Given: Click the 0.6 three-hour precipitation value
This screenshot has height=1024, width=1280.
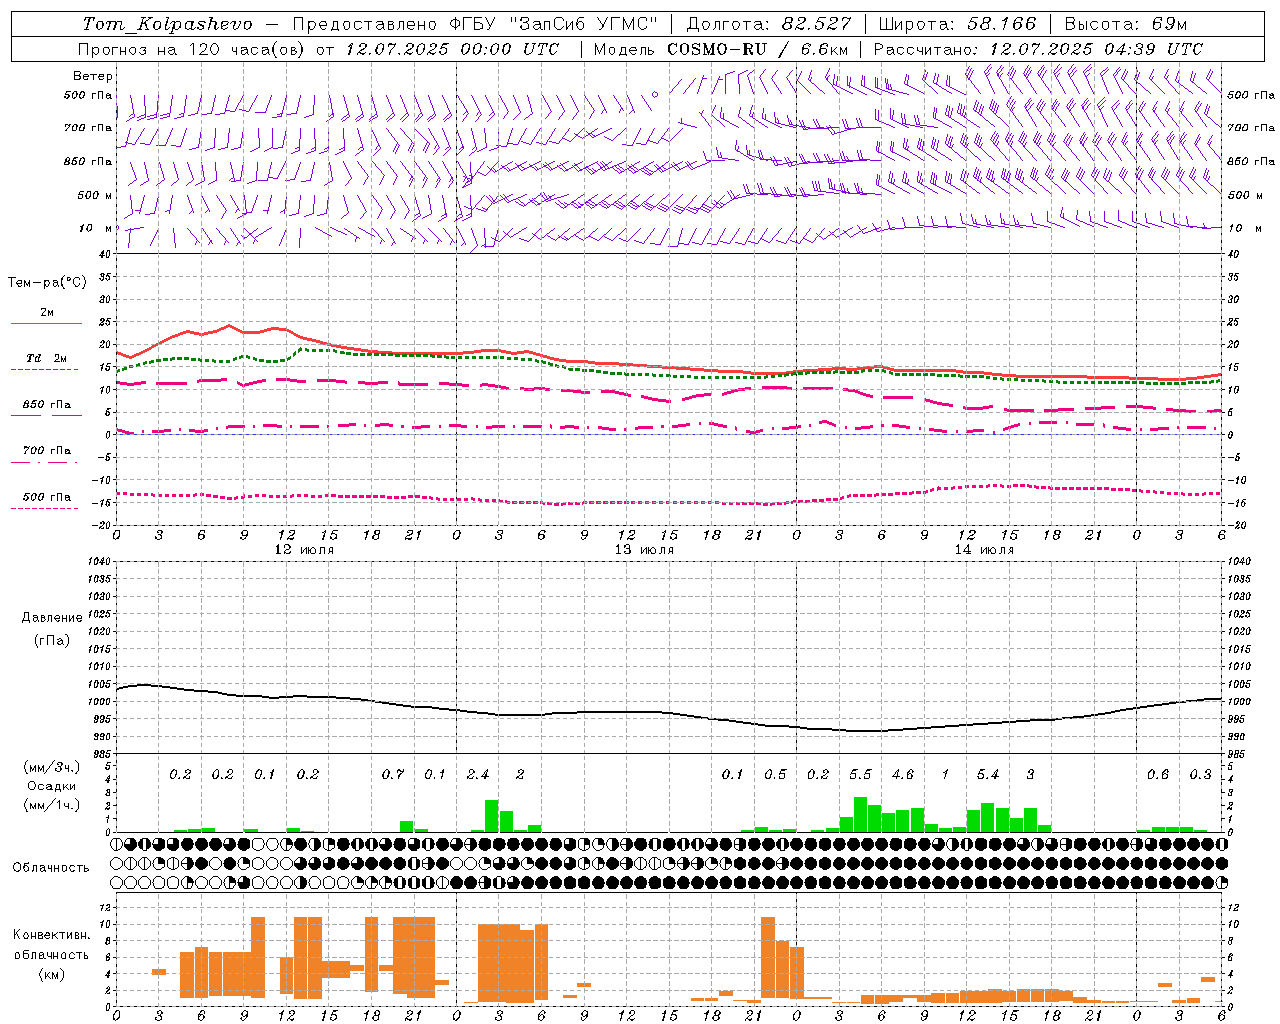Looking at the screenshot, I should pyautogui.click(x=1158, y=775).
